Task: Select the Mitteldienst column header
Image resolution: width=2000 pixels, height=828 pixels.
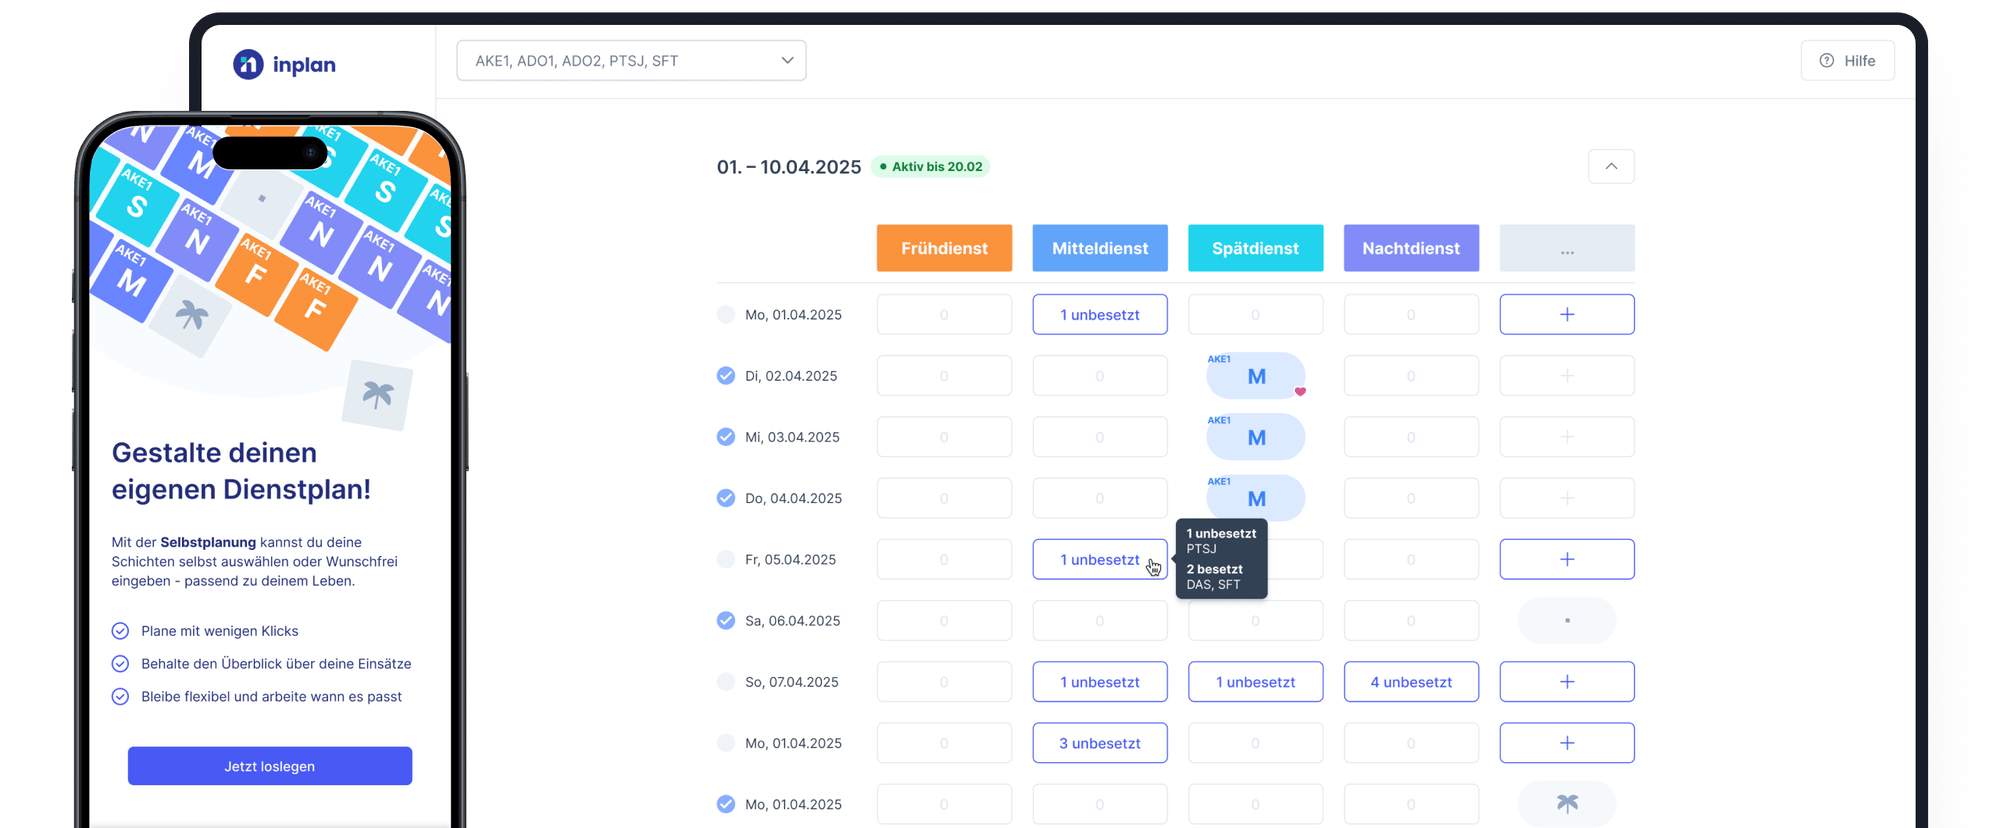Action: [x=1100, y=248]
